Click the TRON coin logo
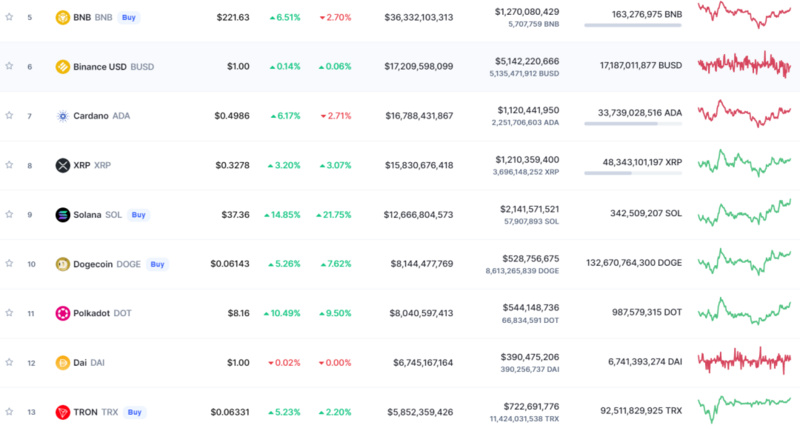The image size is (800, 431). point(63,412)
